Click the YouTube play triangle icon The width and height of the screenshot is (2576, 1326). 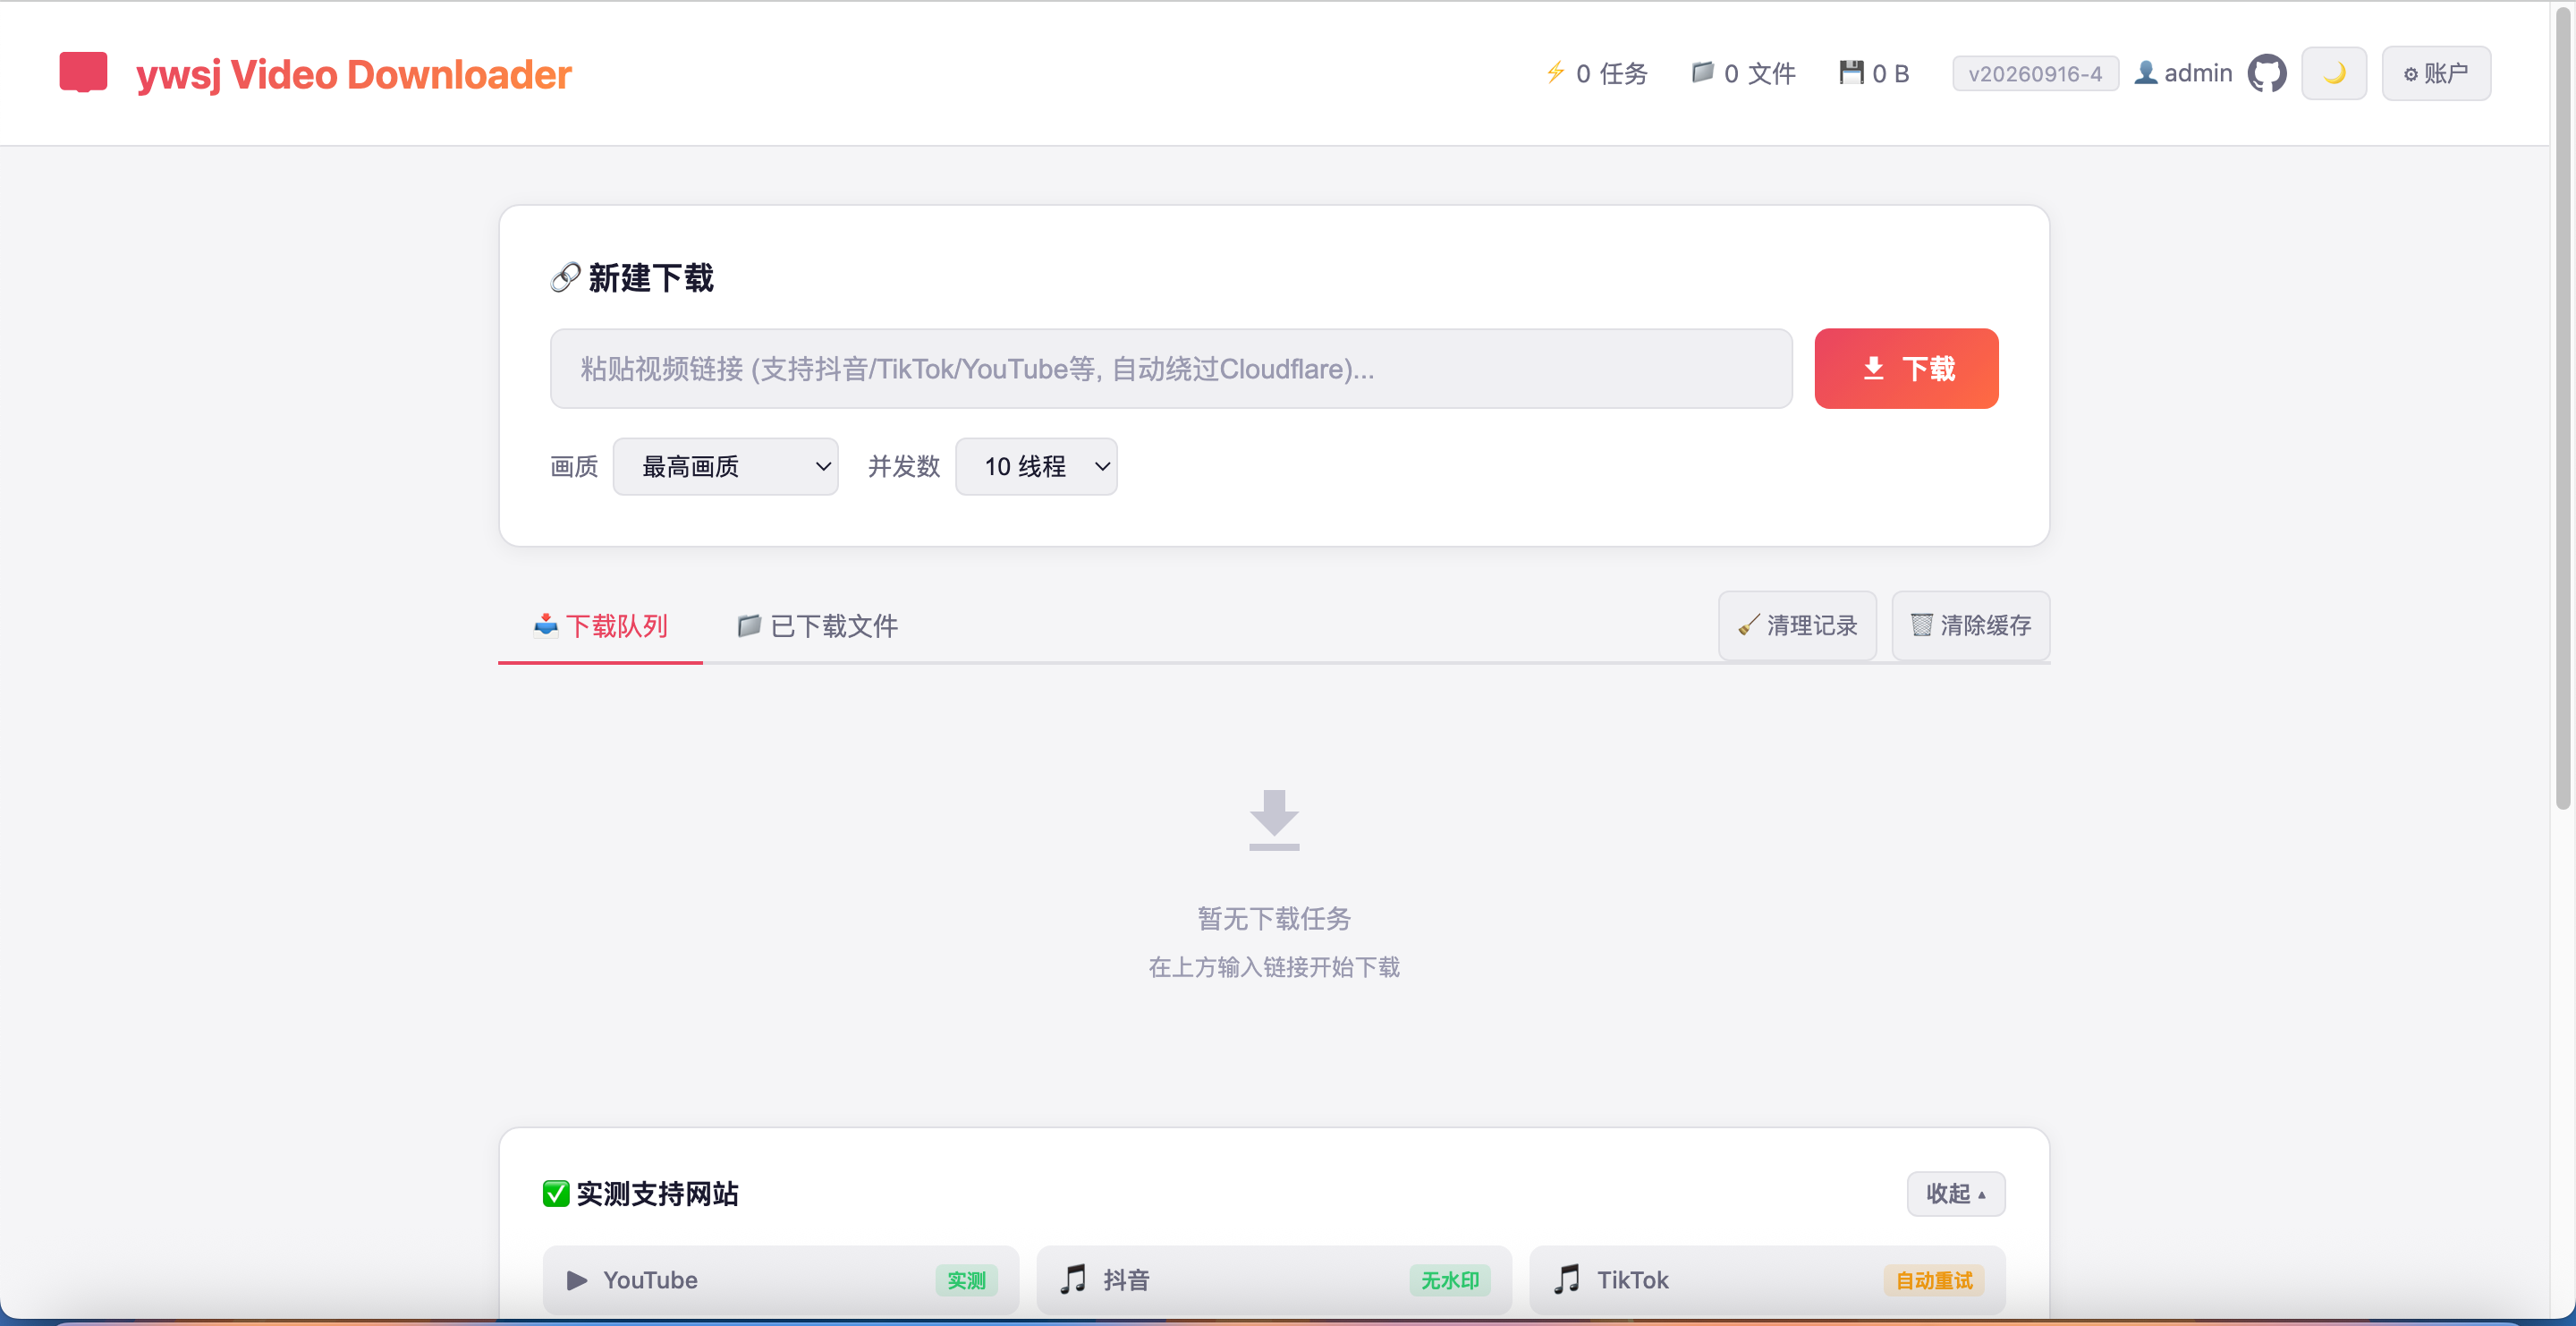pos(577,1280)
